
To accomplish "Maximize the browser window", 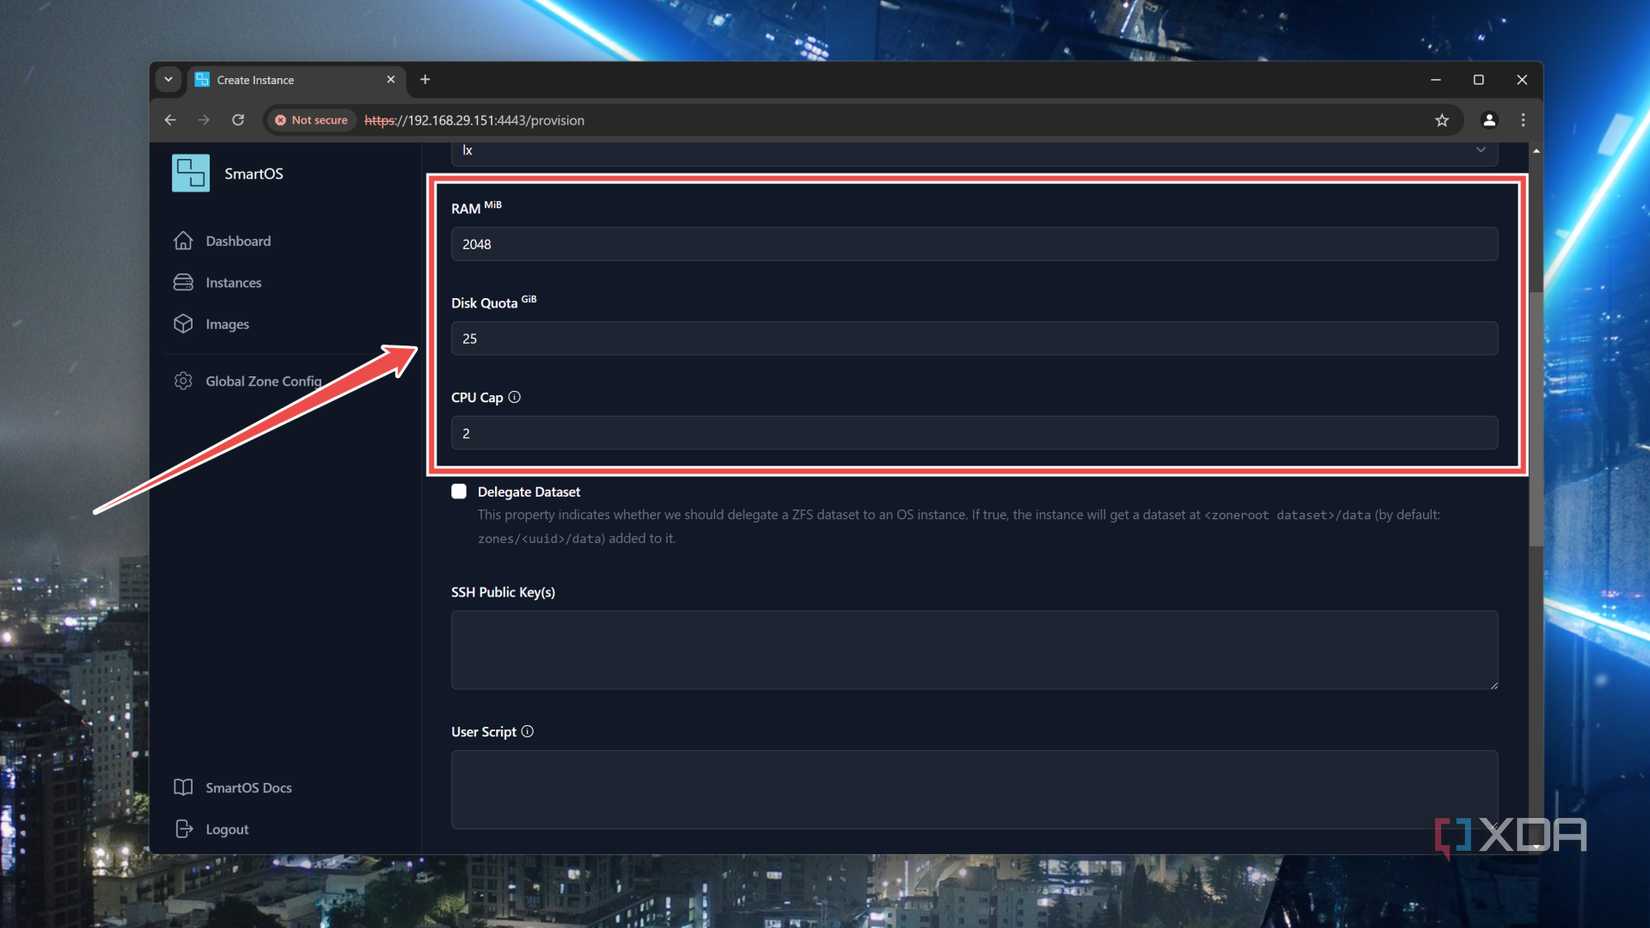I will (1479, 80).
